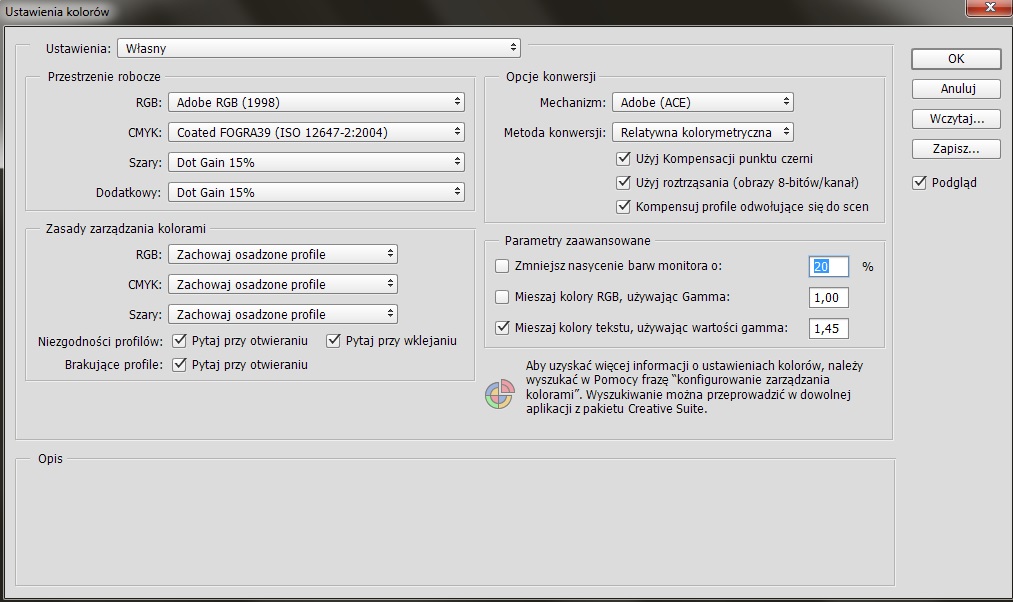Uncheck the Podgląd preview checkbox

pyautogui.click(x=919, y=183)
